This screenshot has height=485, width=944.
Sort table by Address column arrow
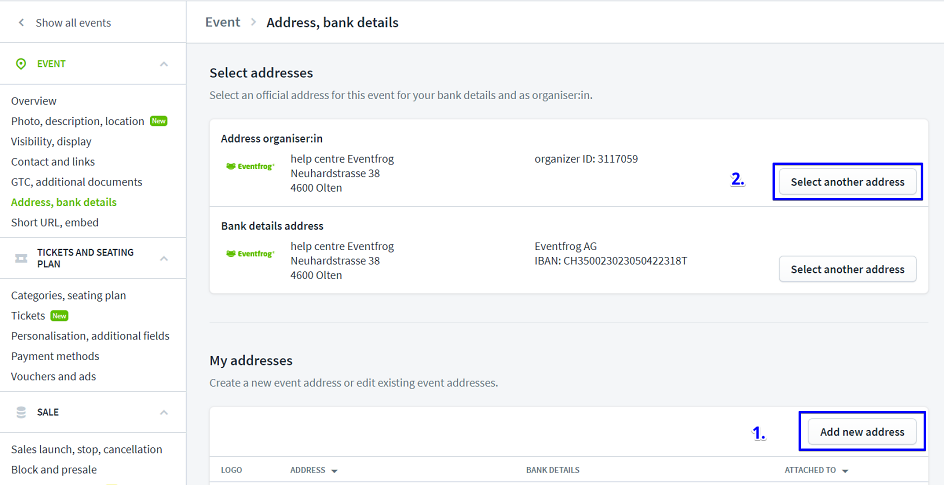pyautogui.click(x=334, y=471)
